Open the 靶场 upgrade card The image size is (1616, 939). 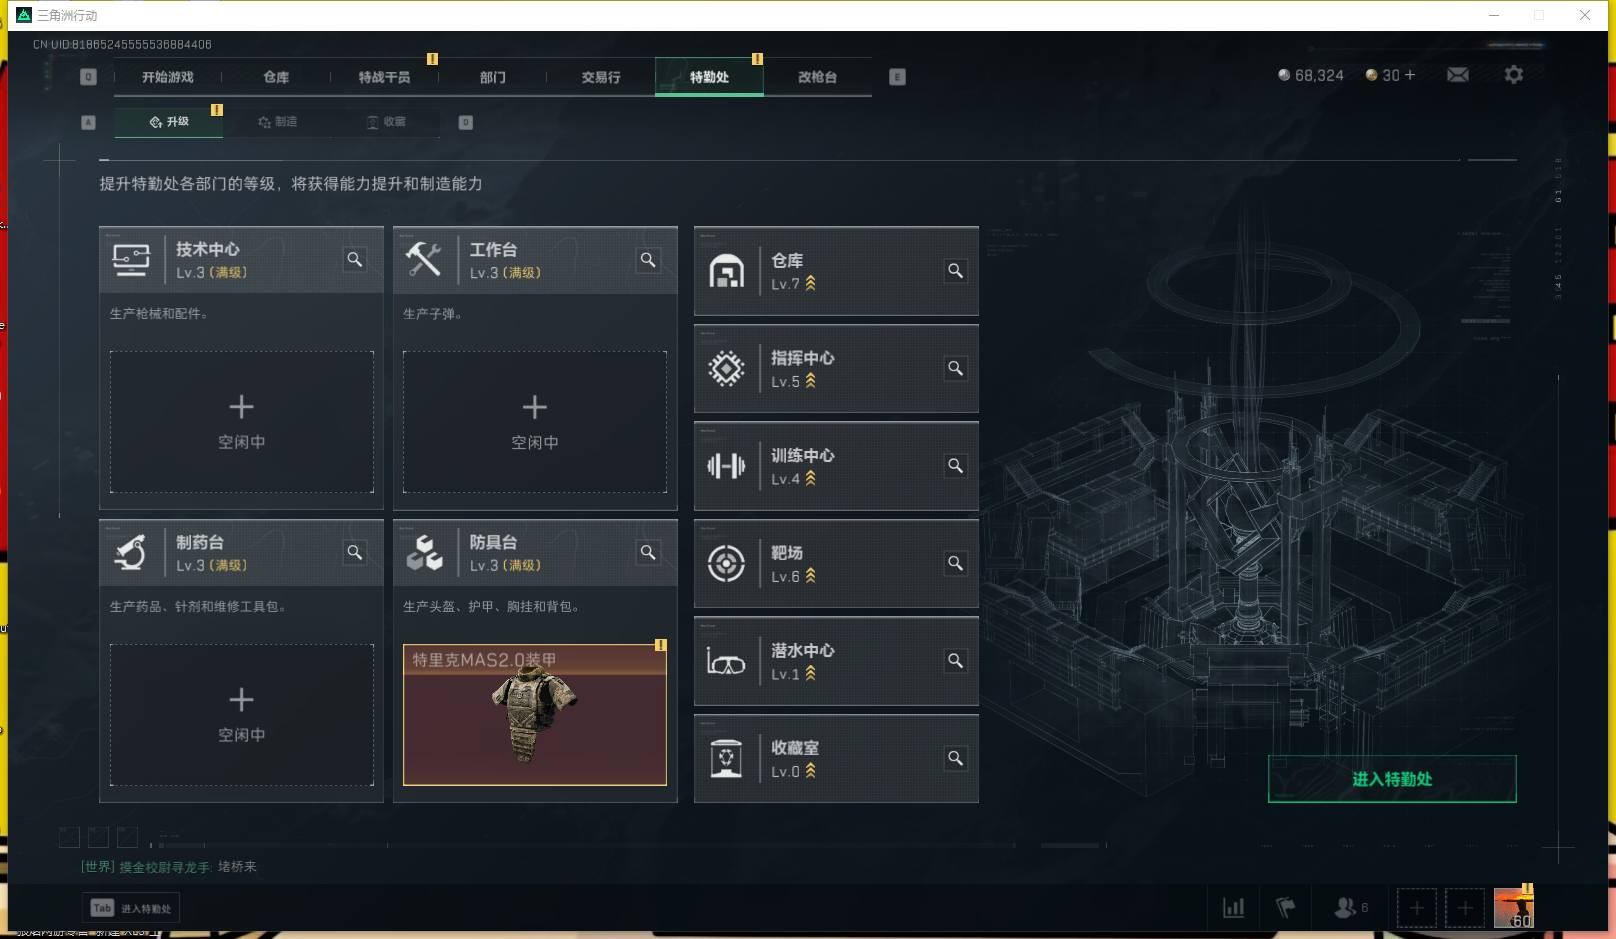tap(836, 564)
